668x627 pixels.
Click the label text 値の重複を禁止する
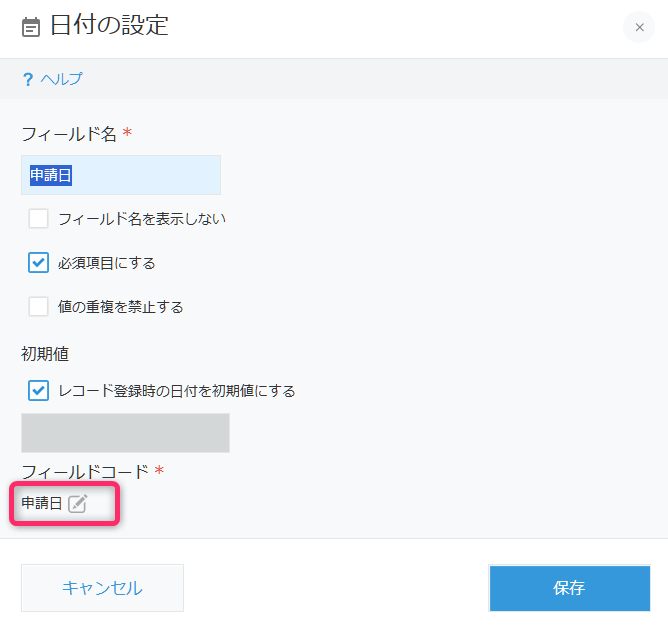(x=121, y=307)
